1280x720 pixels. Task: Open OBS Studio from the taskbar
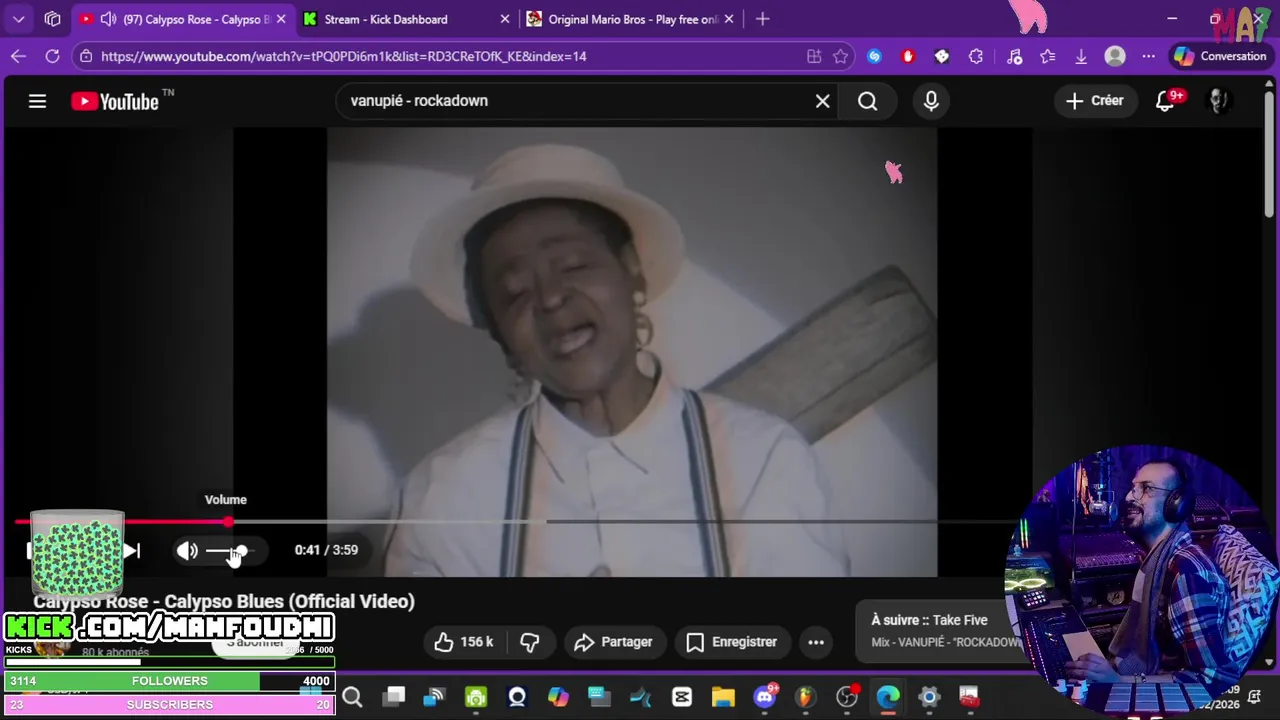pos(847,697)
